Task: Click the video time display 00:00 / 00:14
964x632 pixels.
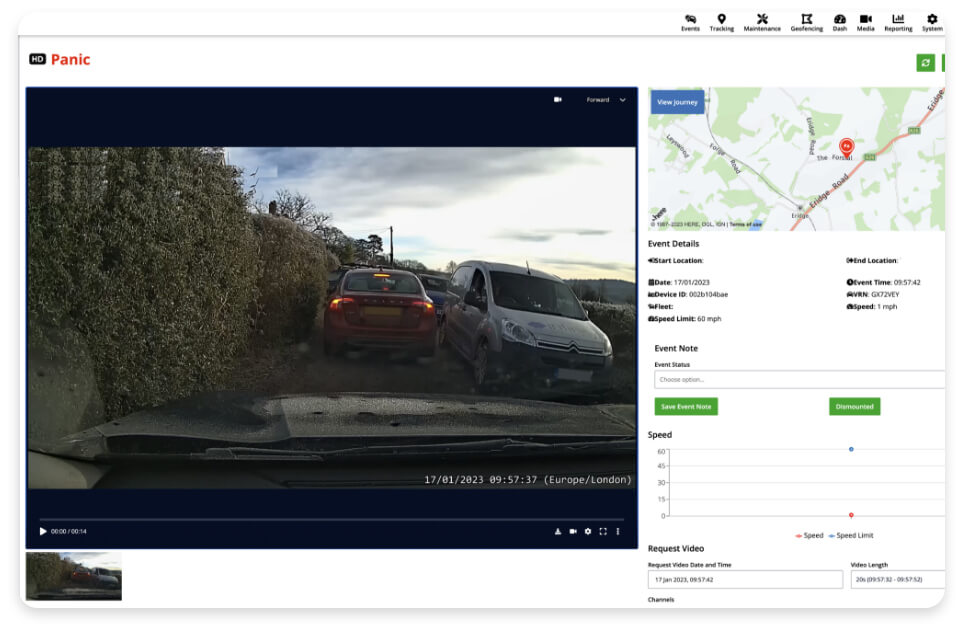Action: coord(69,531)
